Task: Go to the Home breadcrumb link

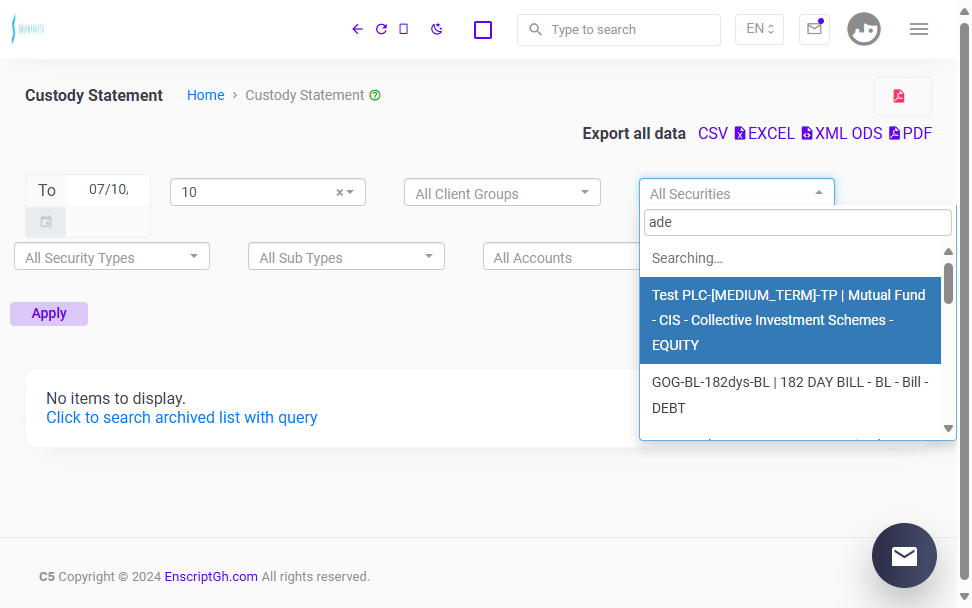Action: 206,95
